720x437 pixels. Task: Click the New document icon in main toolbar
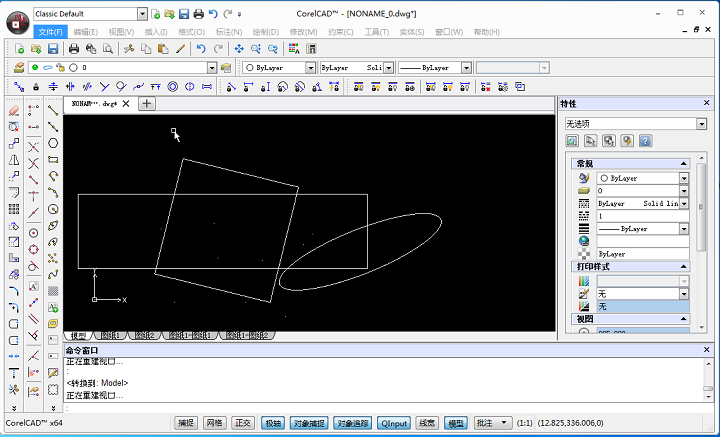pos(19,49)
